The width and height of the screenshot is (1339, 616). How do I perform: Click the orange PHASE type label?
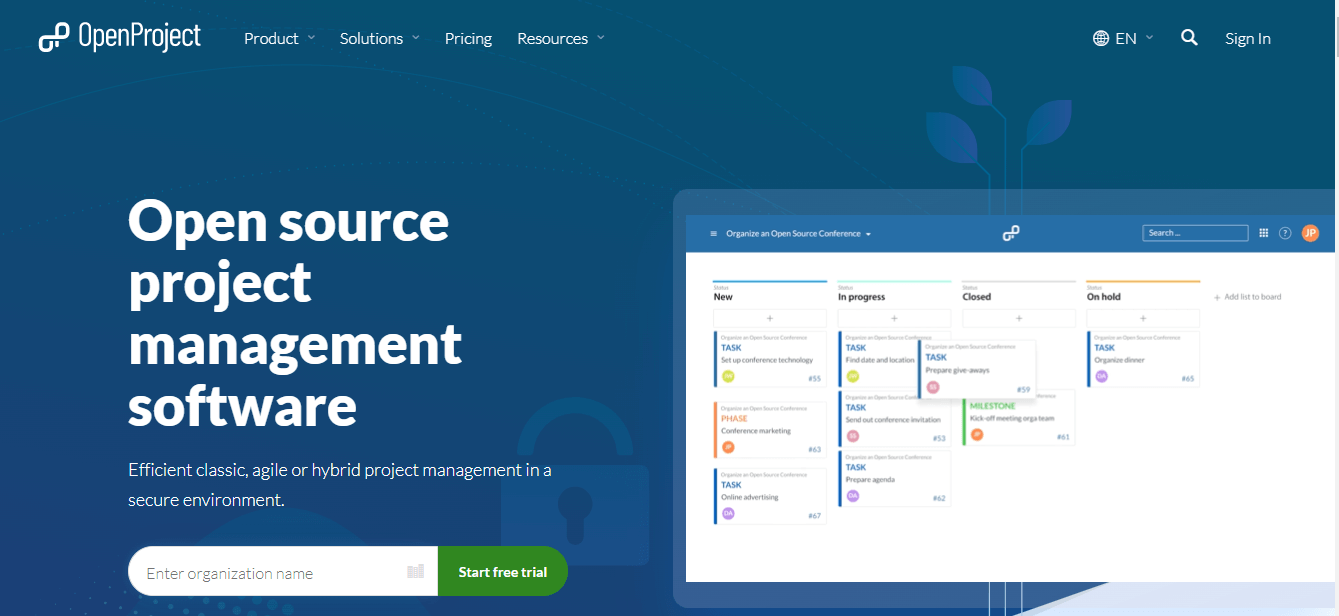(x=734, y=419)
